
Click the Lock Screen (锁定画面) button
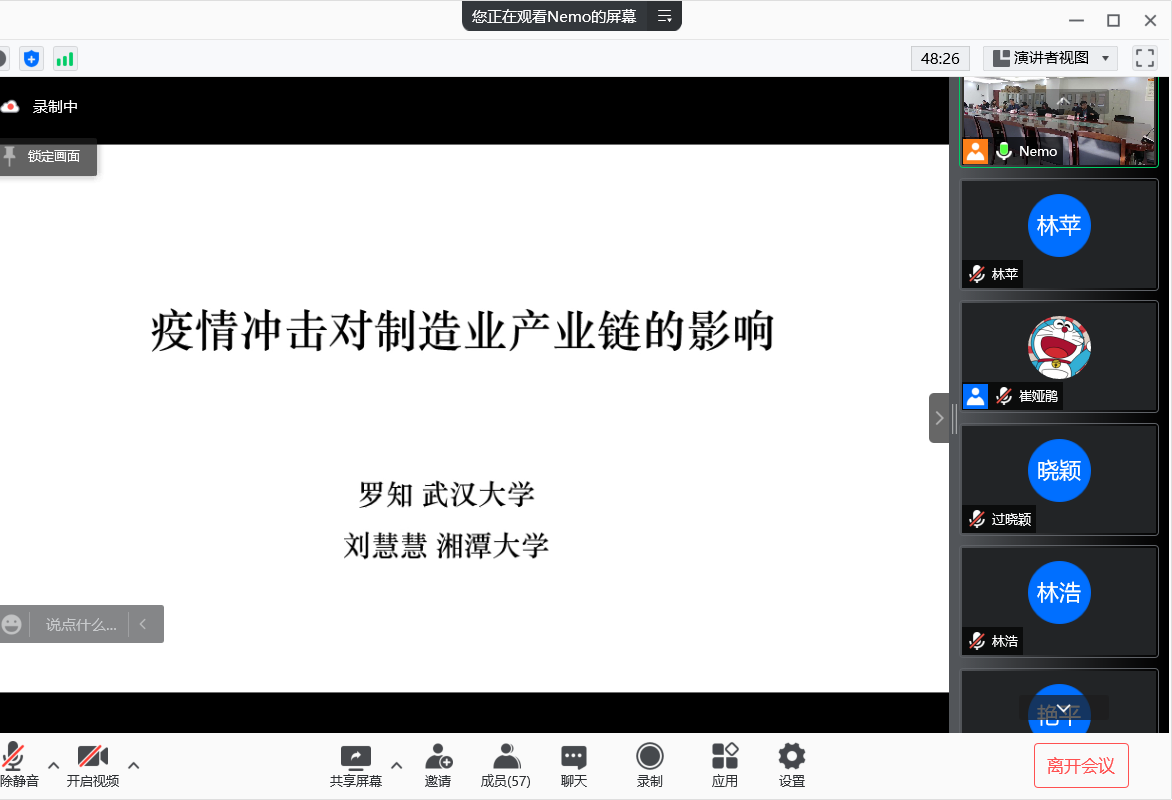[x=49, y=157]
